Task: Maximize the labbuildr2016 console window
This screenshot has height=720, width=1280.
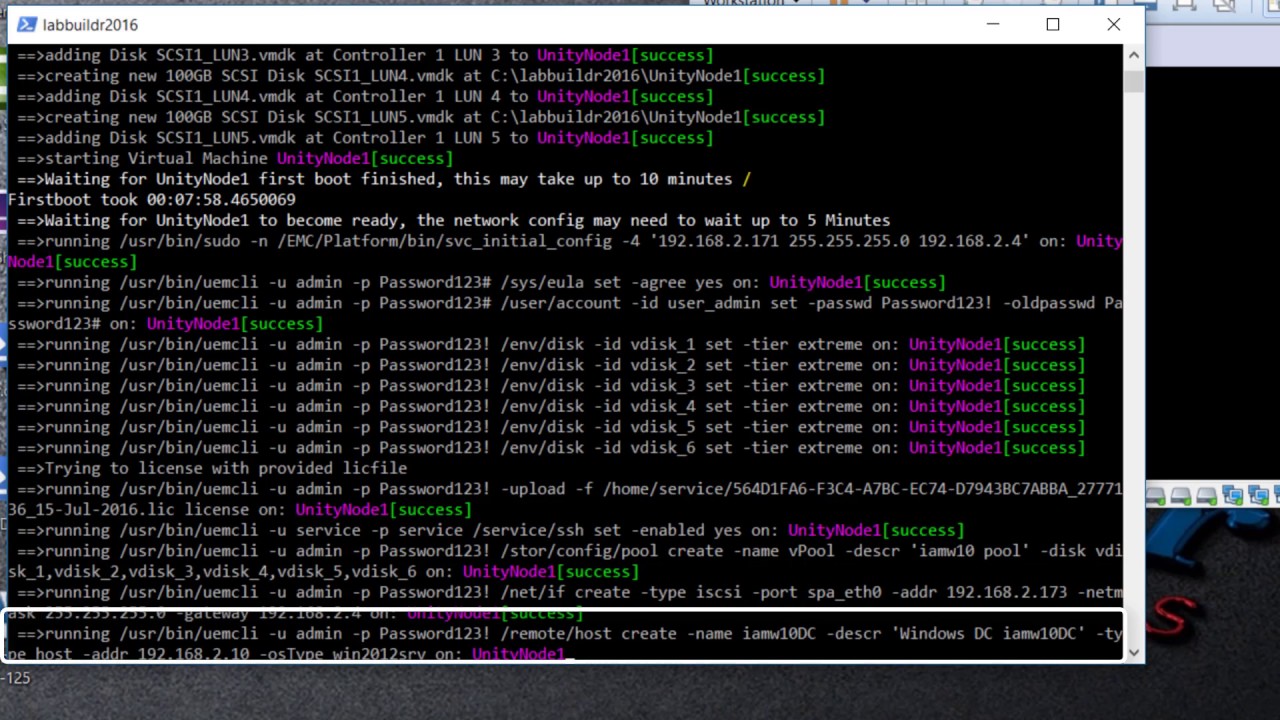Action: point(1053,24)
